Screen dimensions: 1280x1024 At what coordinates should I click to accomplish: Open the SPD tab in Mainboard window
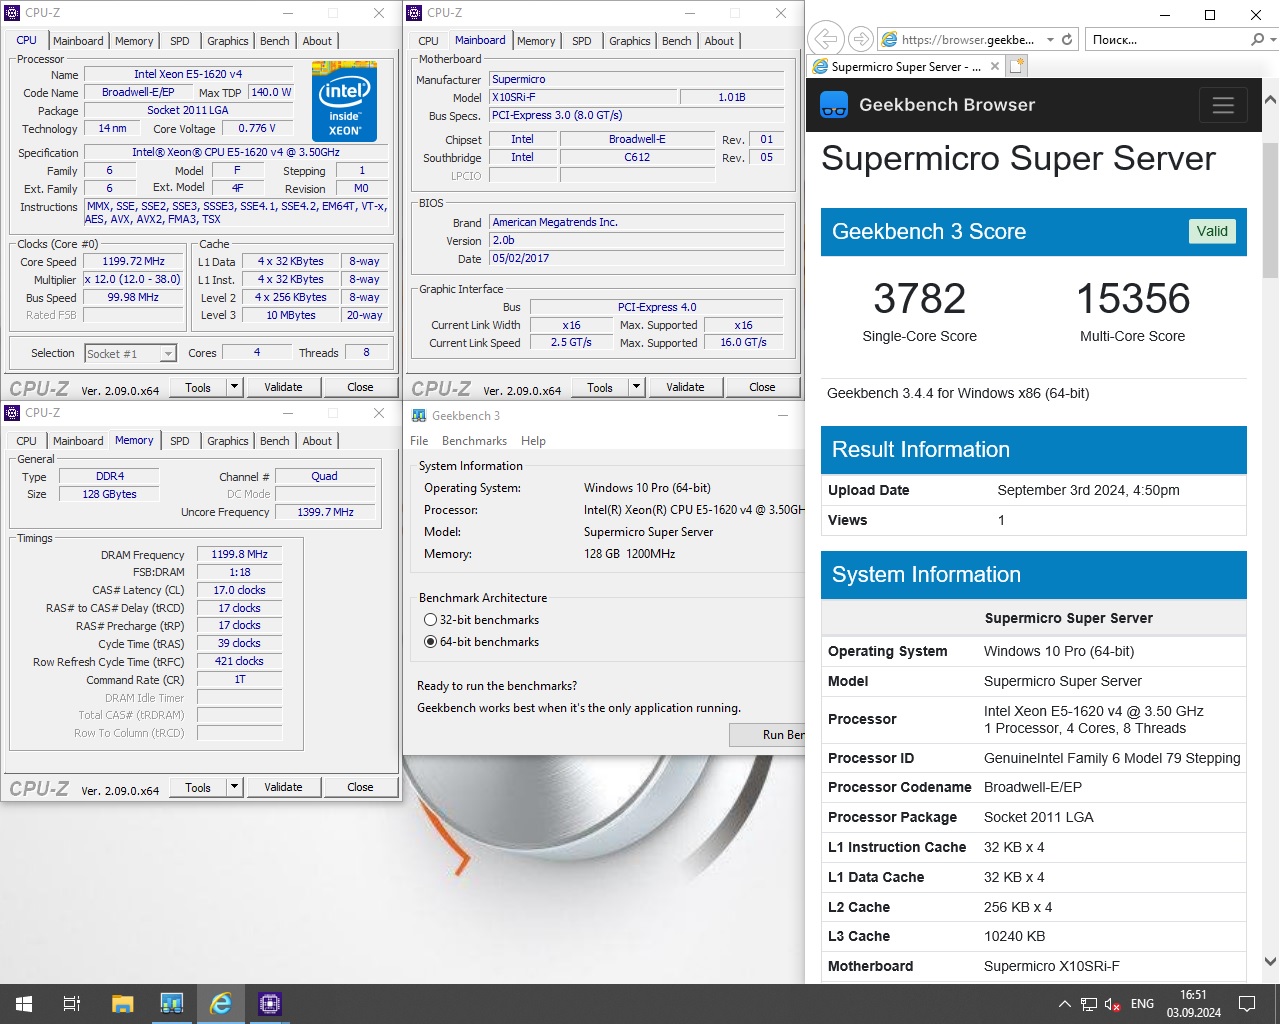click(x=582, y=41)
